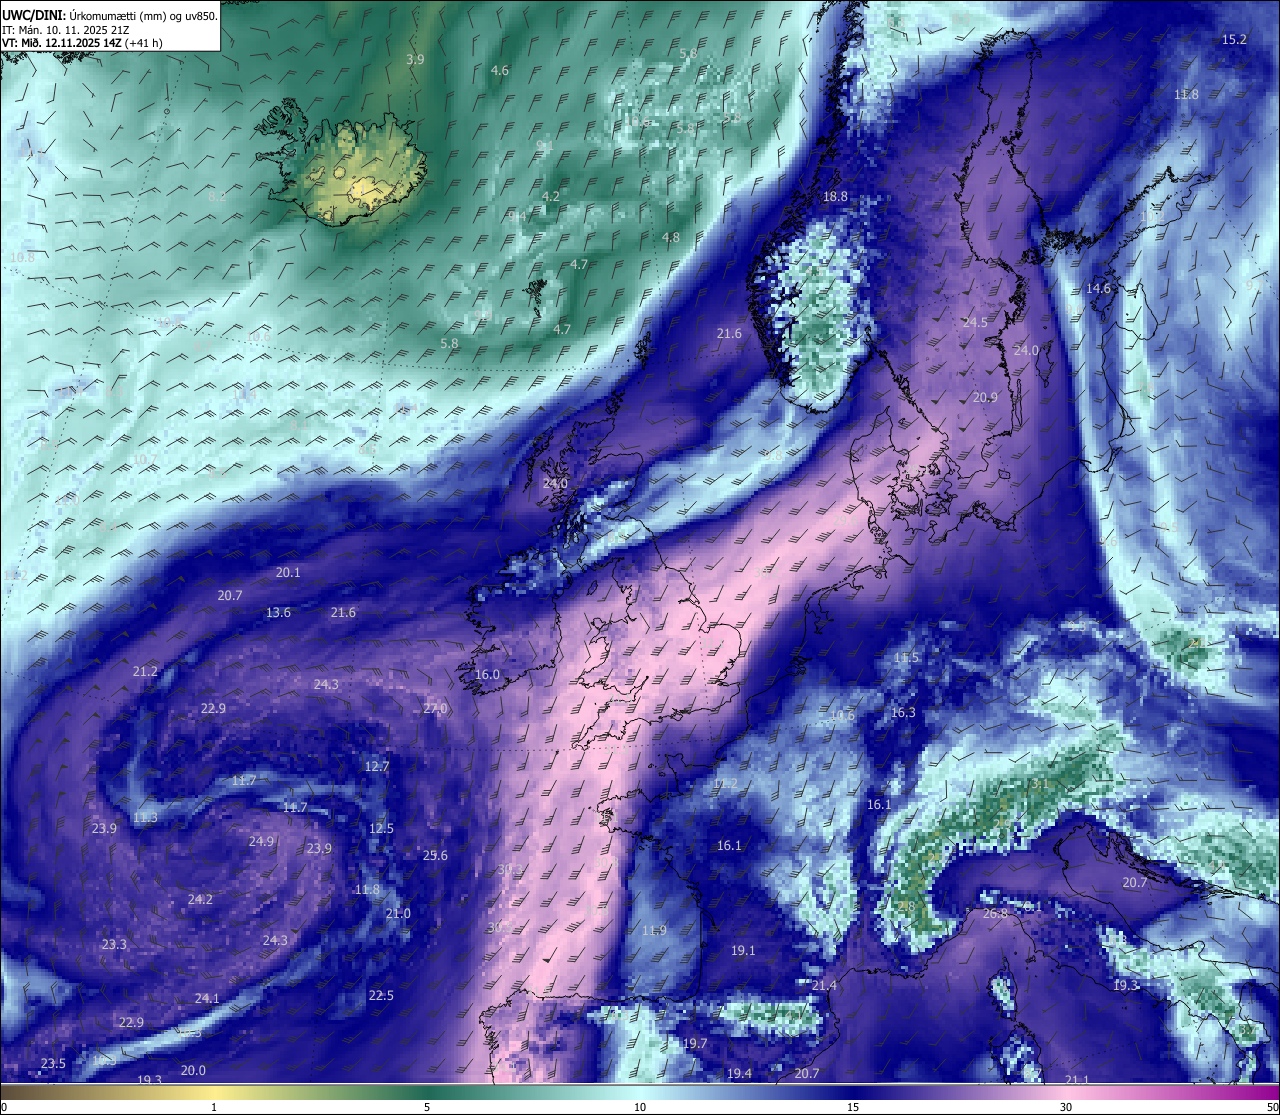The height and width of the screenshot is (1115, 1280).
Task: Click the colorbar tick label "0"
Action: click(4, 1106)
